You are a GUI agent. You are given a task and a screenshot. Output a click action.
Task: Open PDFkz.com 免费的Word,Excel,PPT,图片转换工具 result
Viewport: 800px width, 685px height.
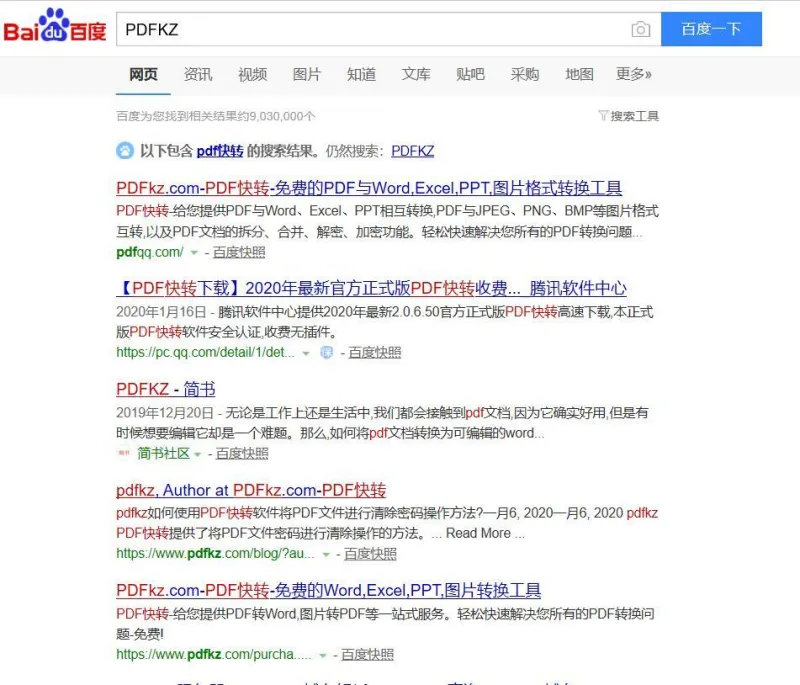(x=329, y=591)
